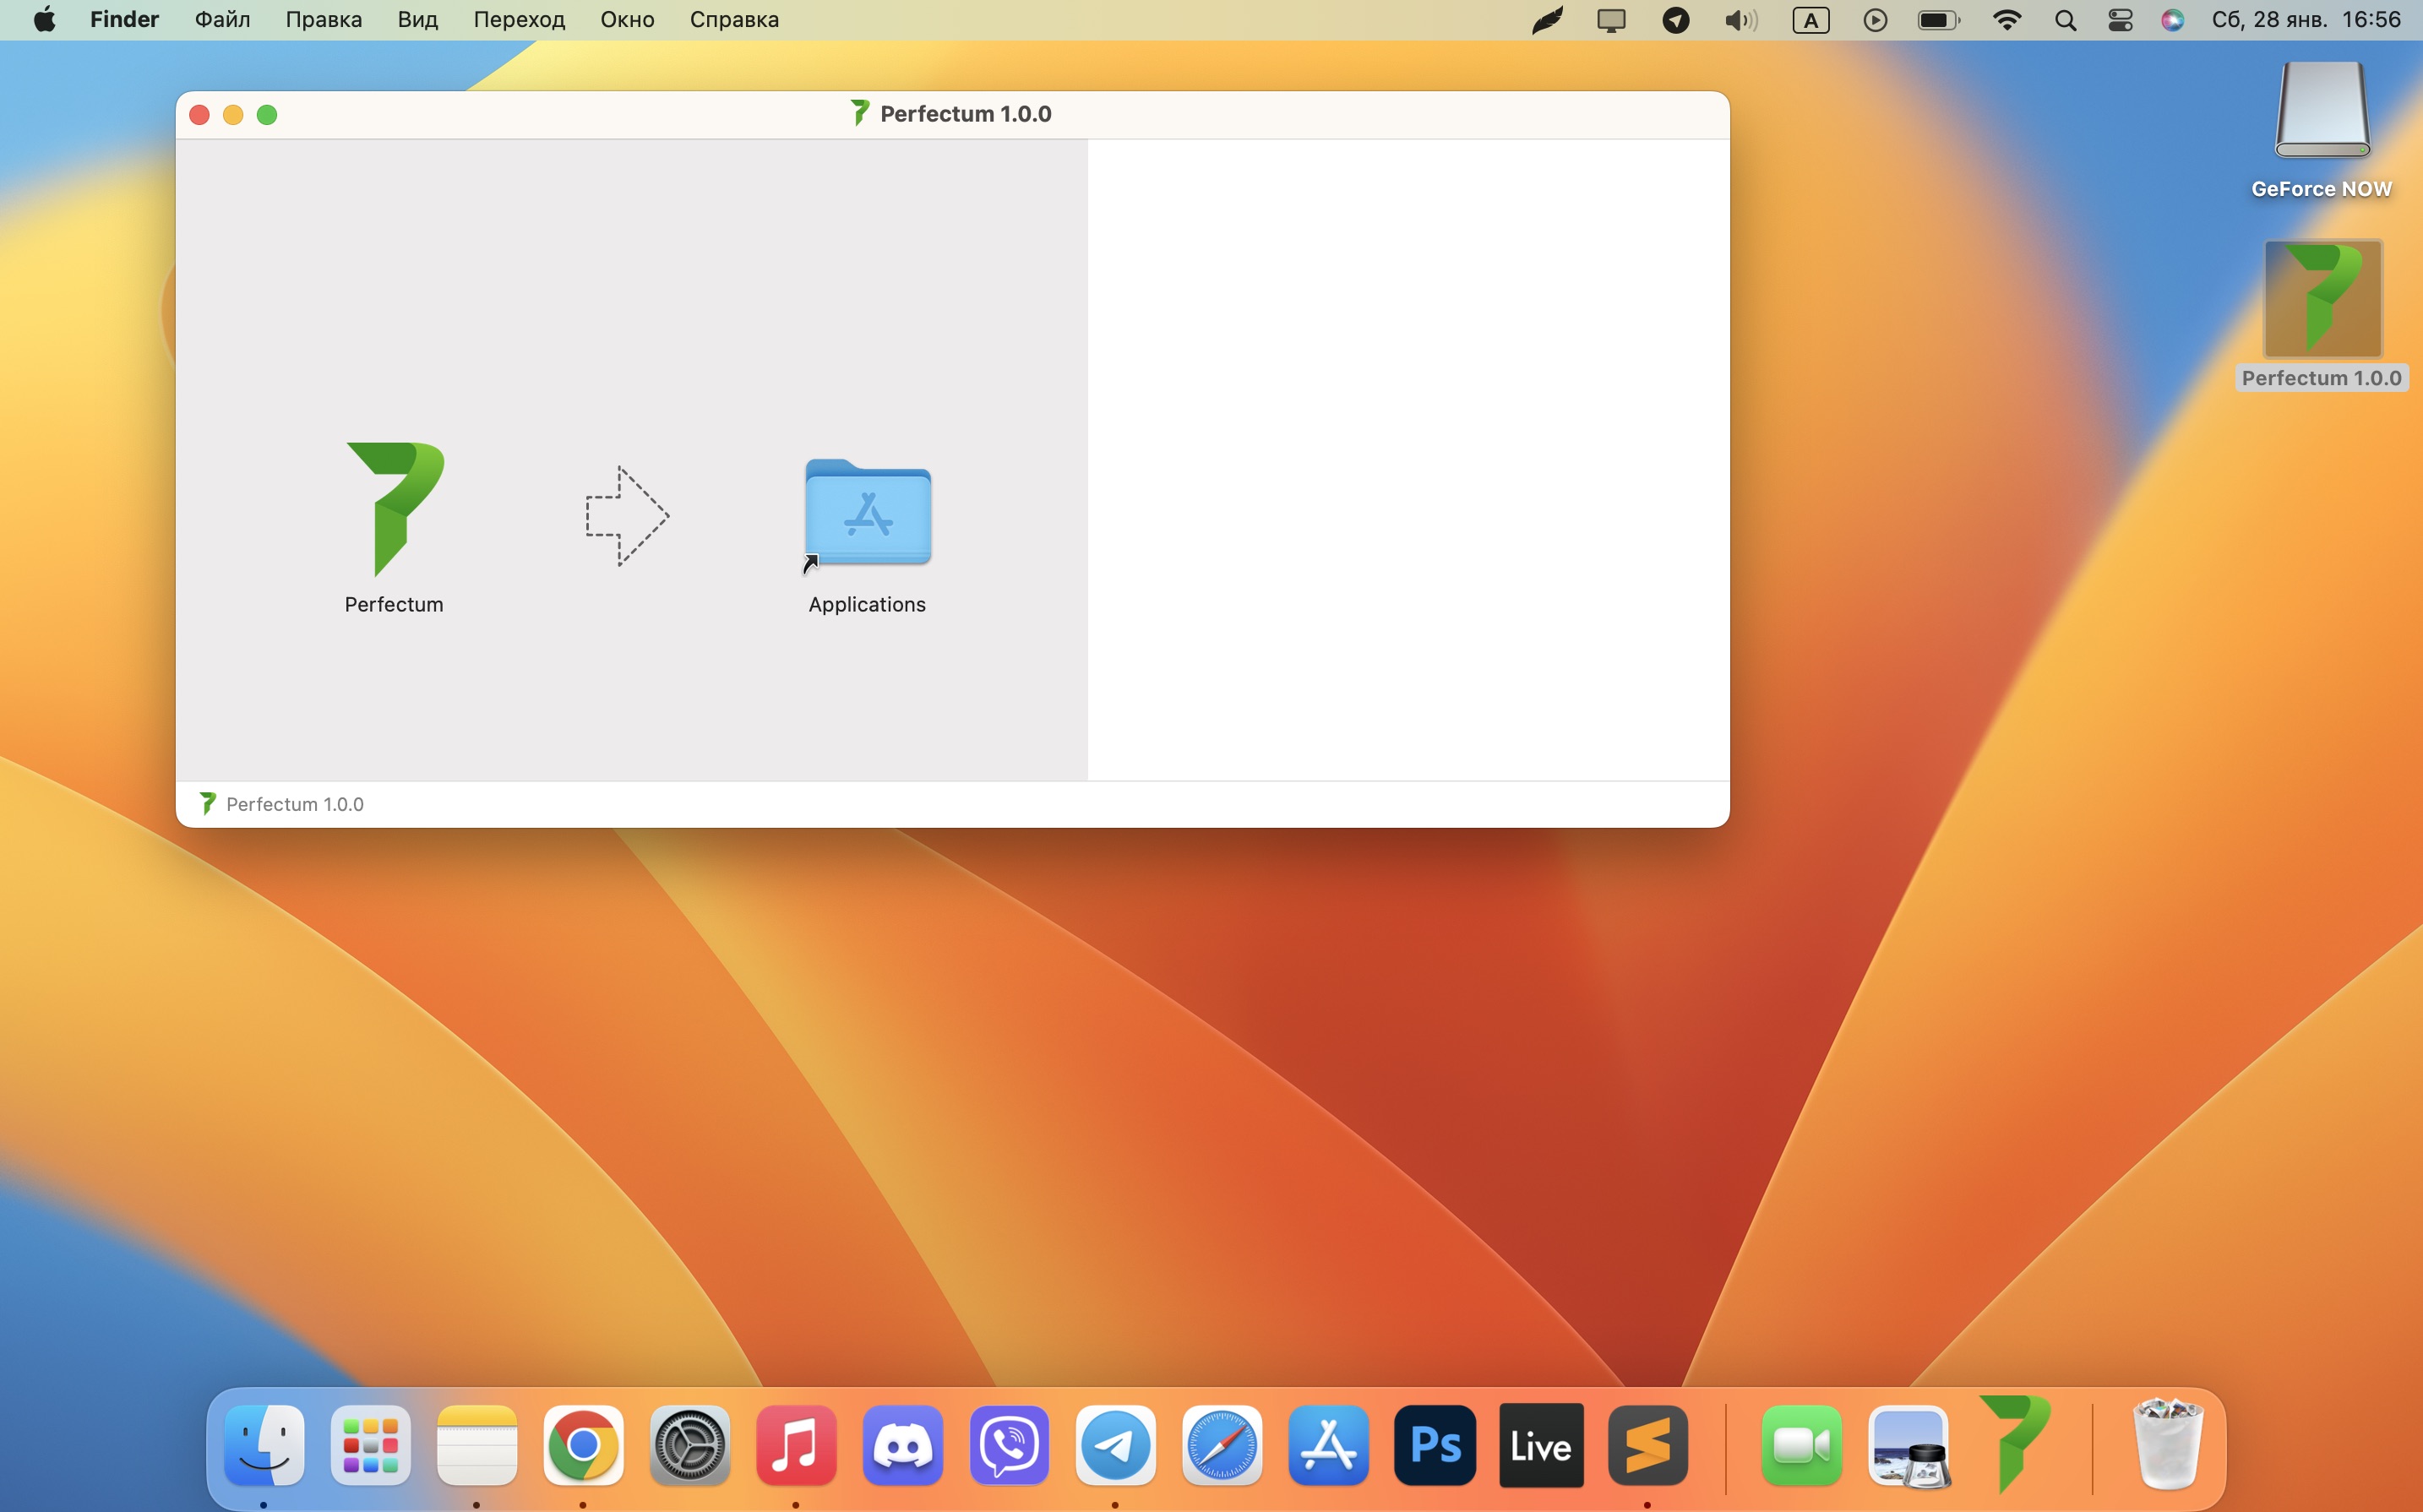Open the Переход menu
This screenshot has width=2423, height=1512.
click(x=519, y=20)
